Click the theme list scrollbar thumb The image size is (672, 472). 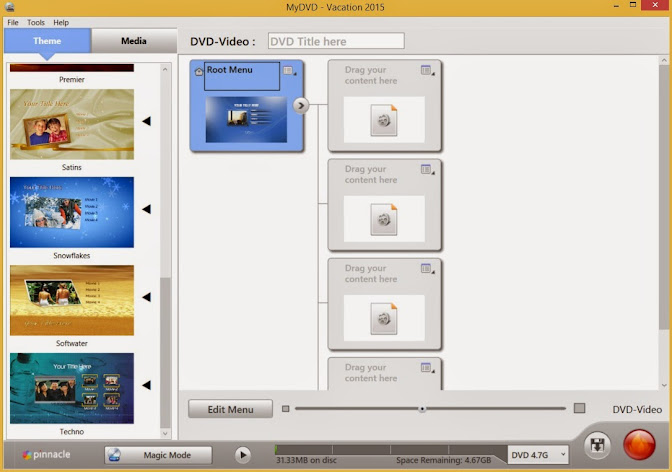point(165,352)
